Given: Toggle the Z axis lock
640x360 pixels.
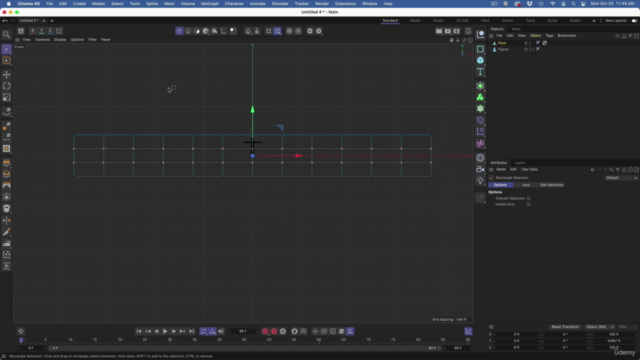Looking at the screenshot, I should (x=50, y=31).
